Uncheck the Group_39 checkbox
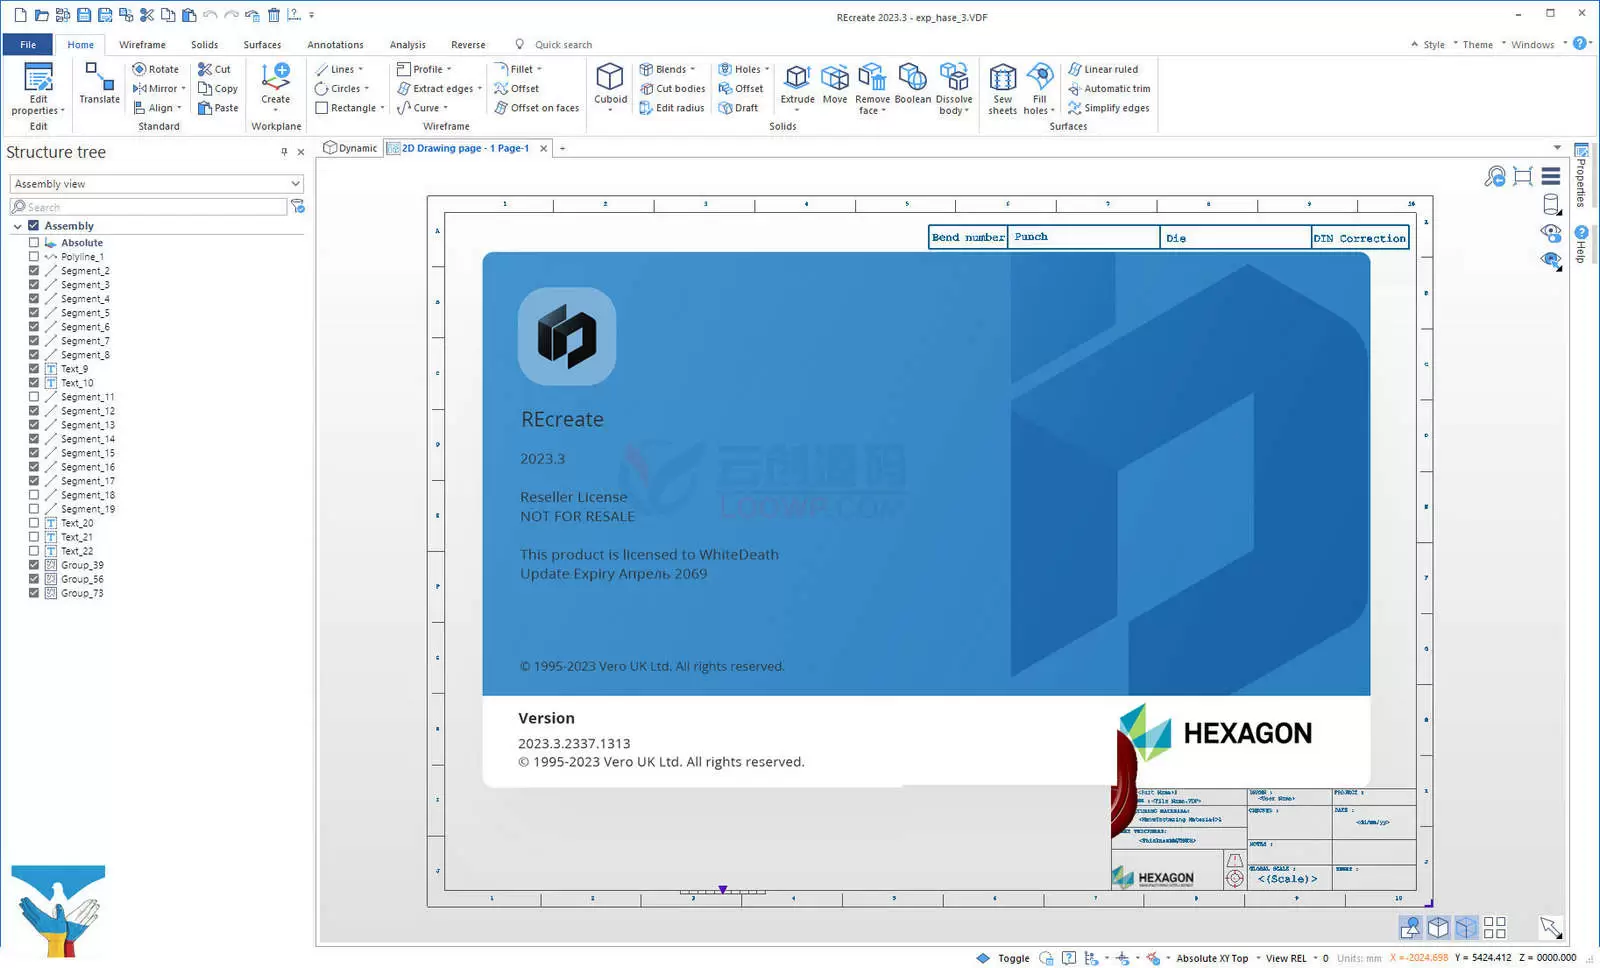 [x=34, y=565]
